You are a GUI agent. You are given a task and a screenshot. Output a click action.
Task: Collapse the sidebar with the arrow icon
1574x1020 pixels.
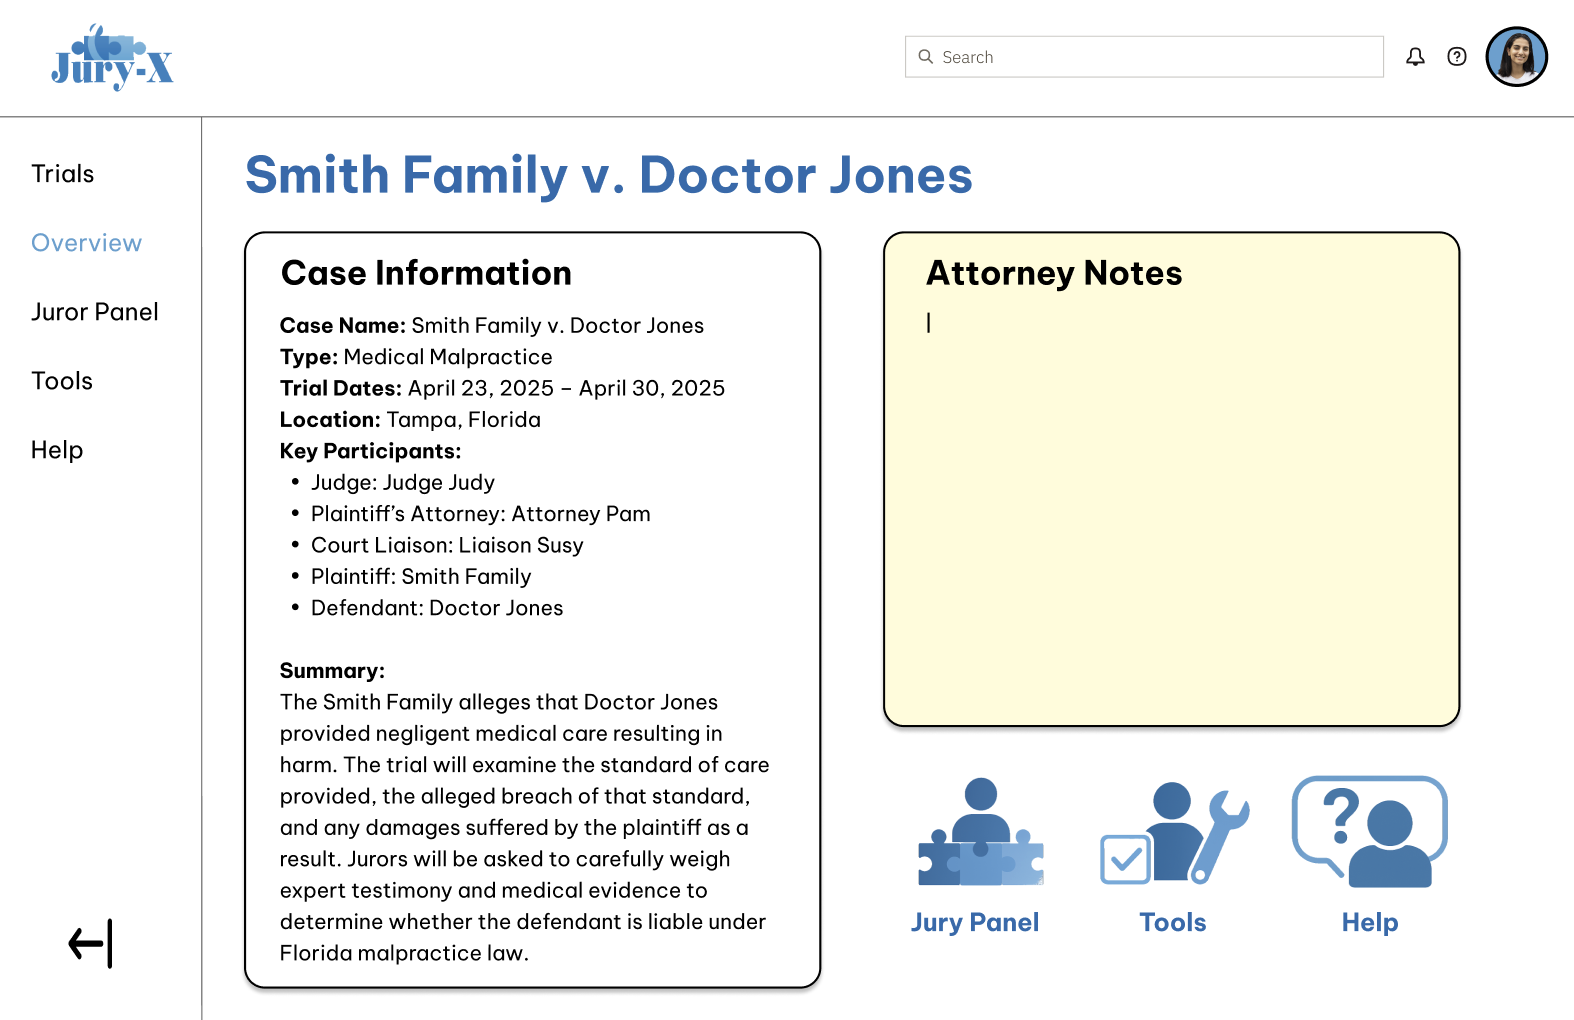pos(90,943)
